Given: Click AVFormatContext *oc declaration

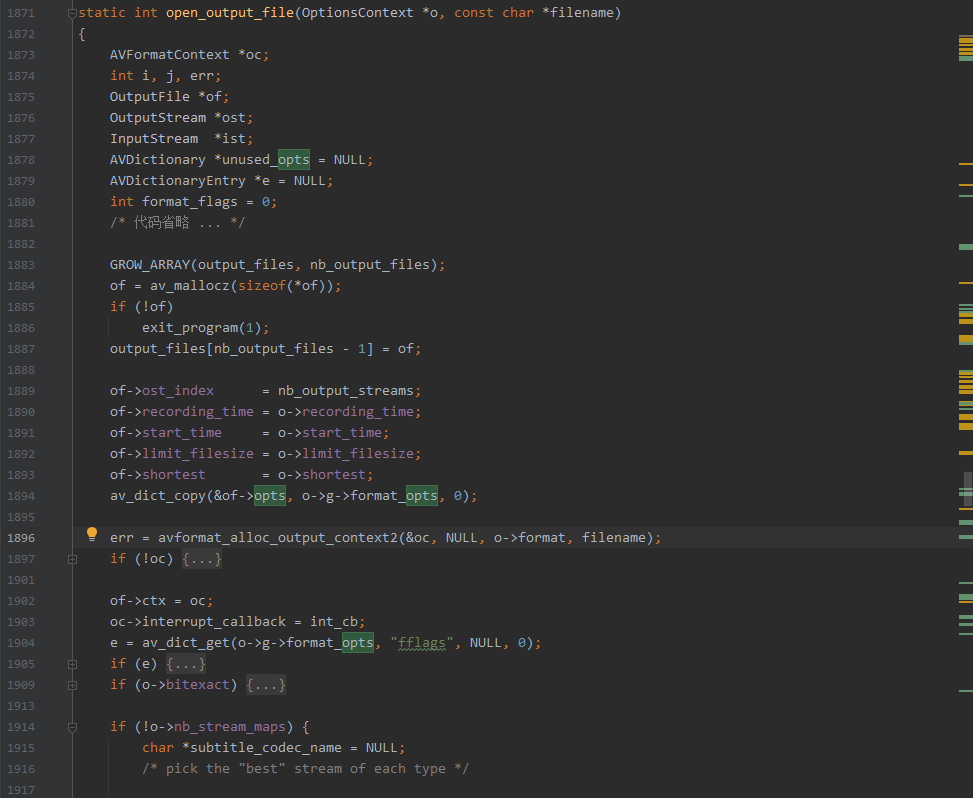Looking at the screenshot, I should point(189,55).
